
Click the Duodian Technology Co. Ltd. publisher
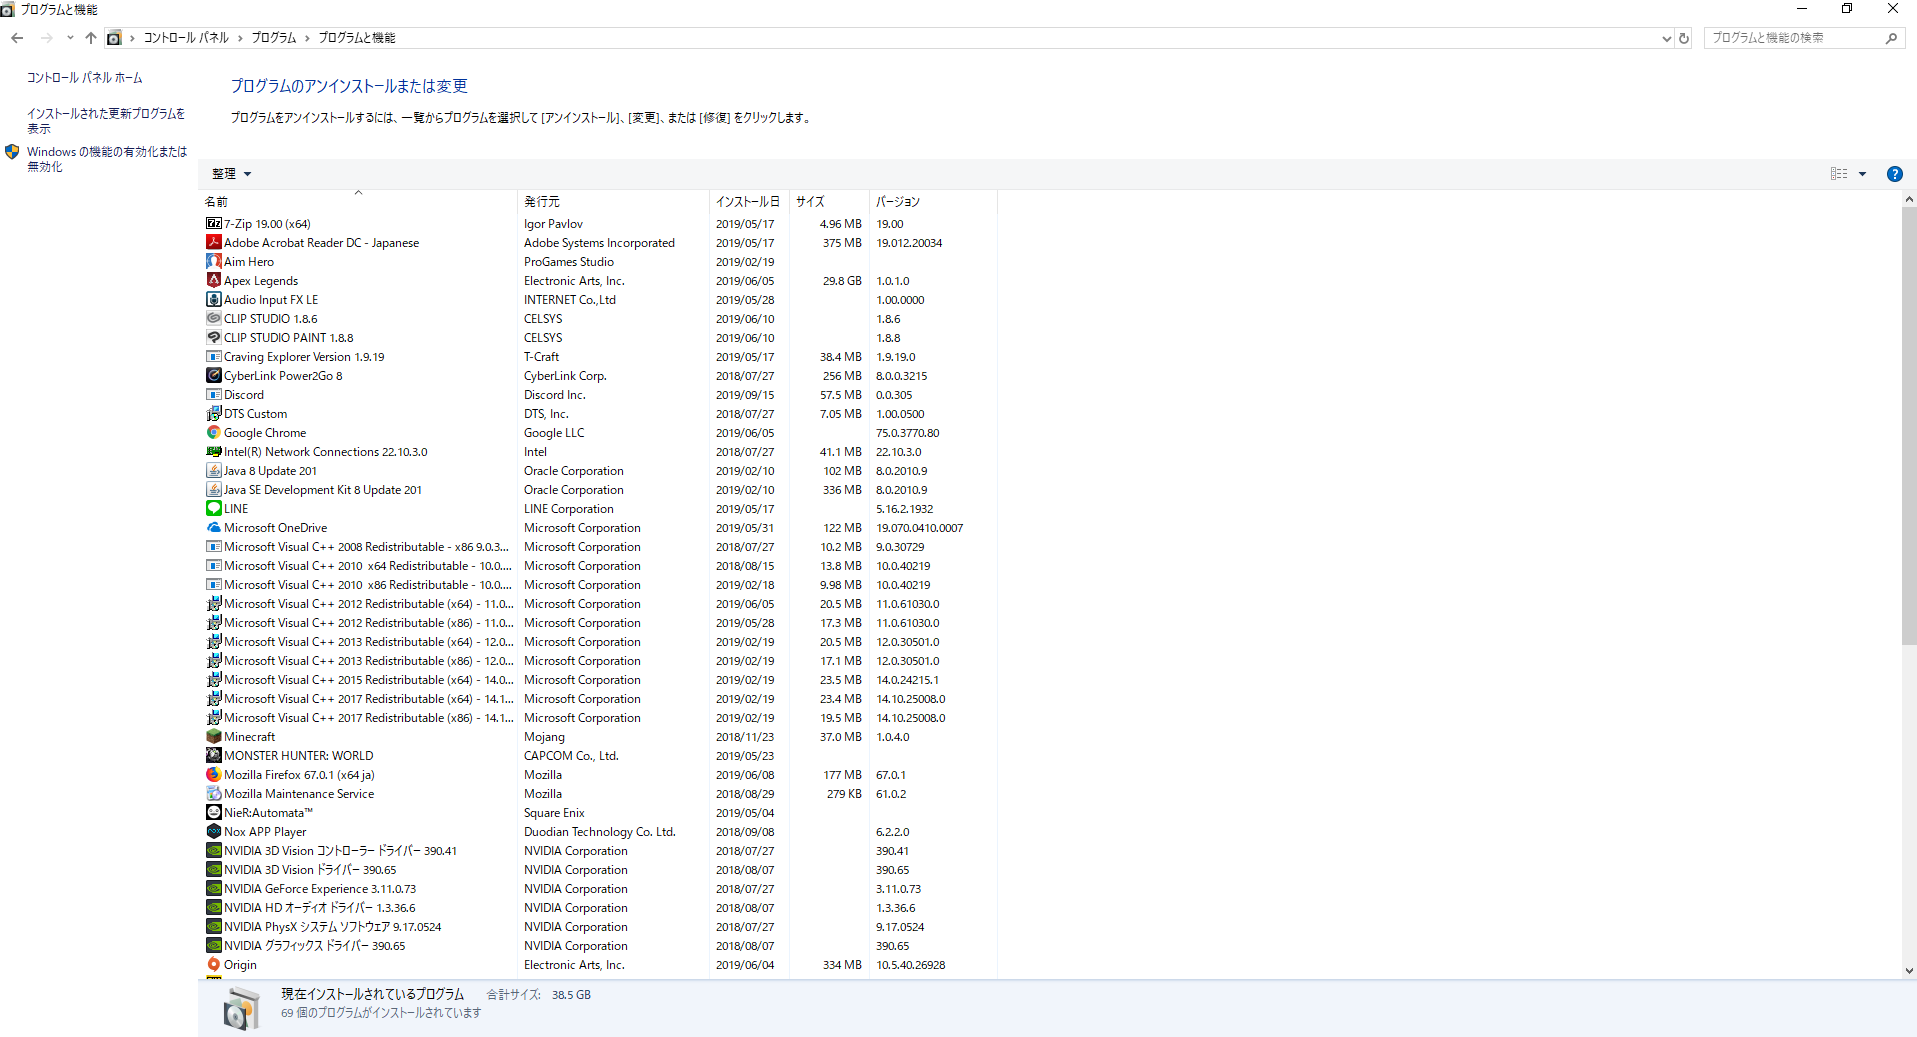[x=600, y=832]
